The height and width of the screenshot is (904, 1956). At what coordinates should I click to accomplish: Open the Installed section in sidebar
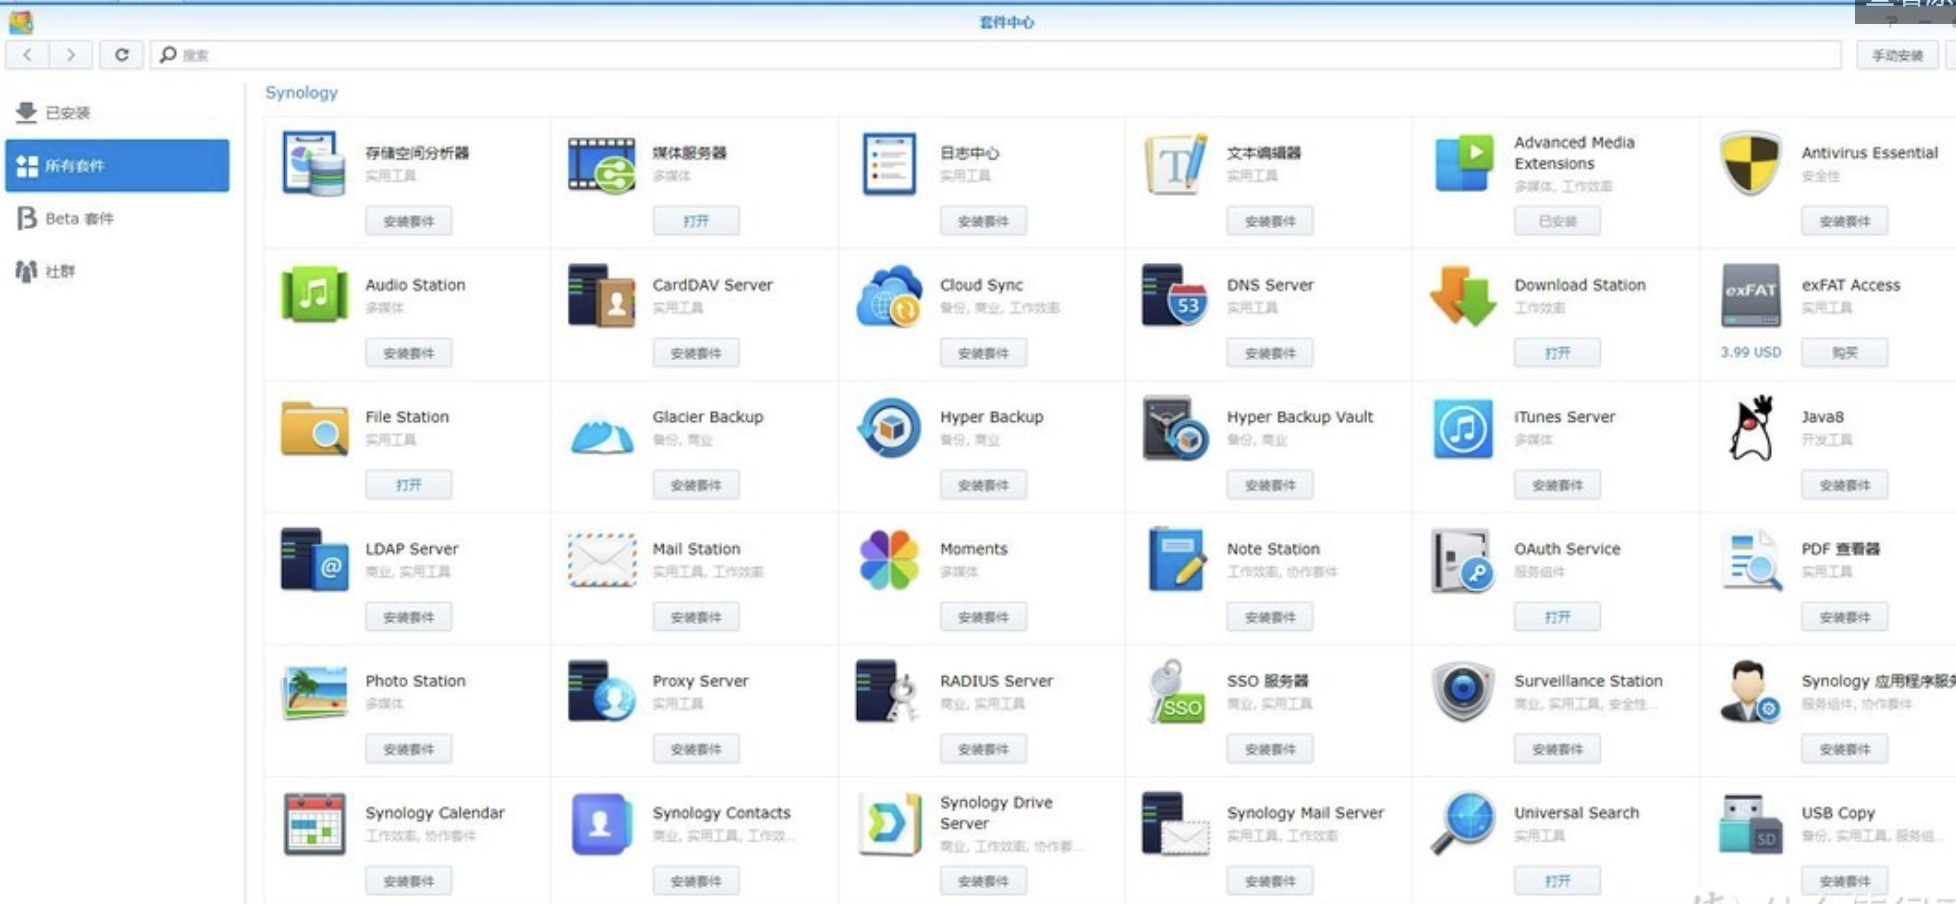tap(117, 113)
